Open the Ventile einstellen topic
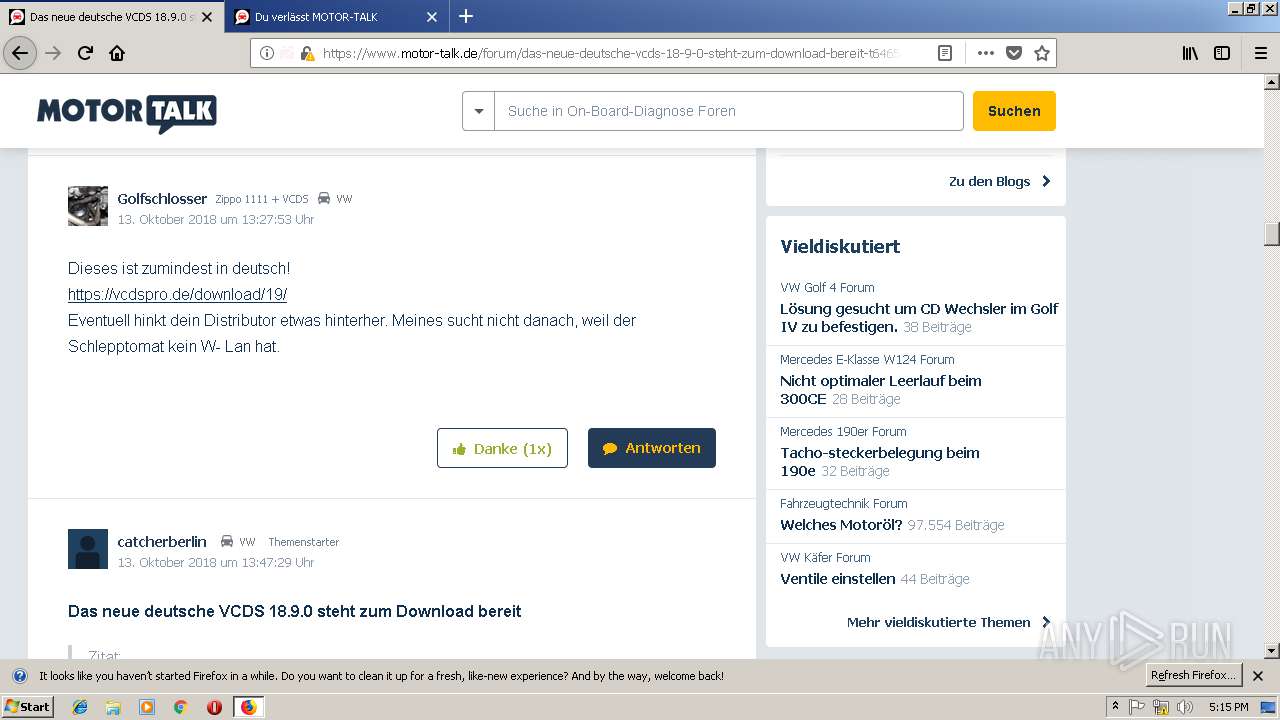Viewport: 1280px width, 720px height. point(837,579)
